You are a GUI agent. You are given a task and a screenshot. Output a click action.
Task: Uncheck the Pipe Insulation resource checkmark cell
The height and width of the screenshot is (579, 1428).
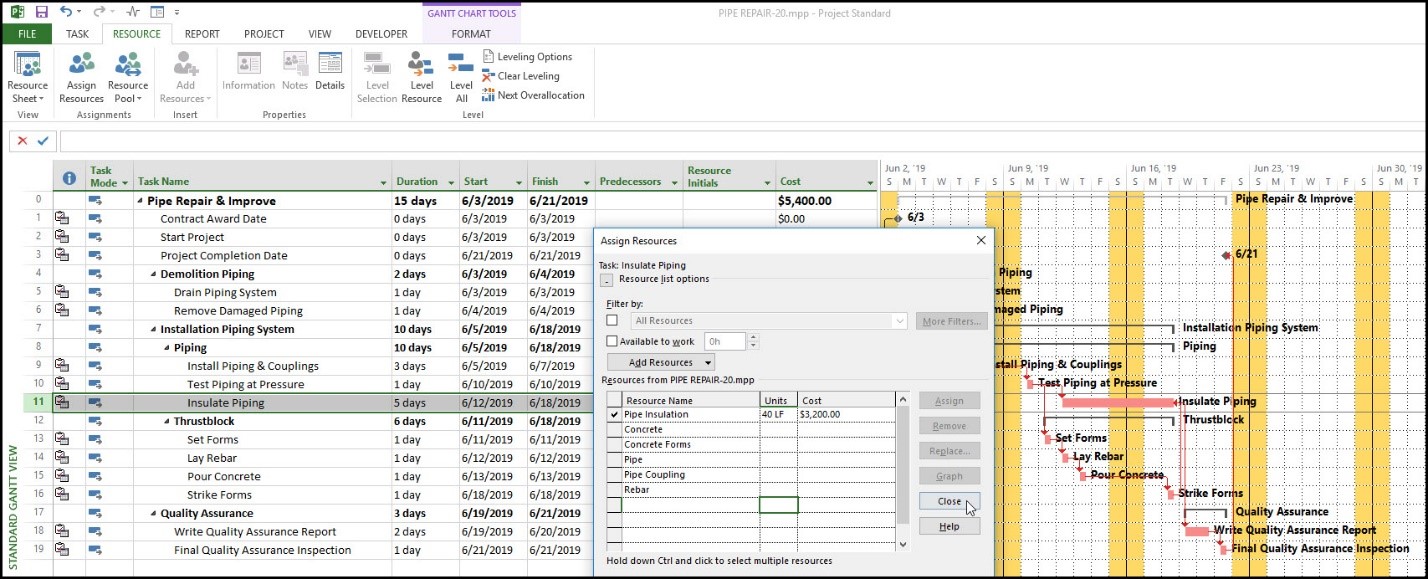(614, 414)
